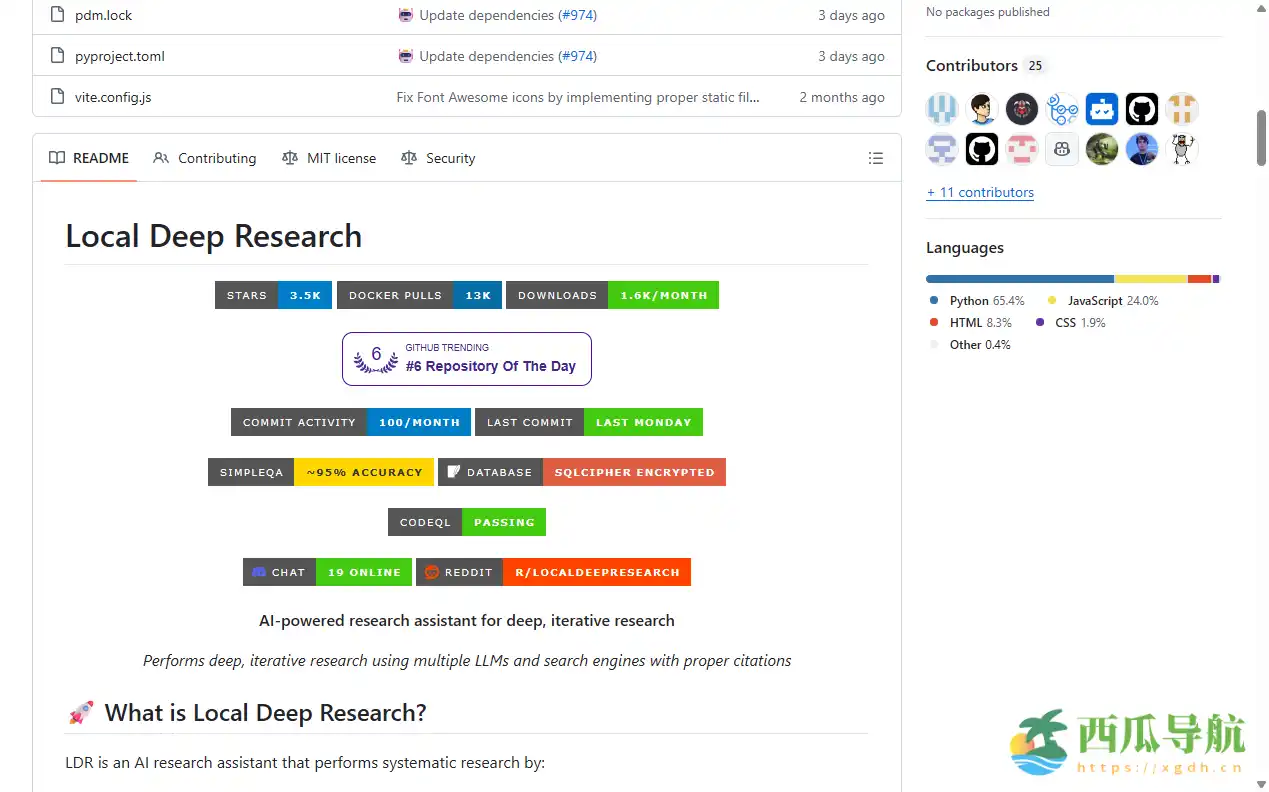This screenshot has height=792, width=1269.
Task: Click the MIT license scales icon
Action: [290, 158]
